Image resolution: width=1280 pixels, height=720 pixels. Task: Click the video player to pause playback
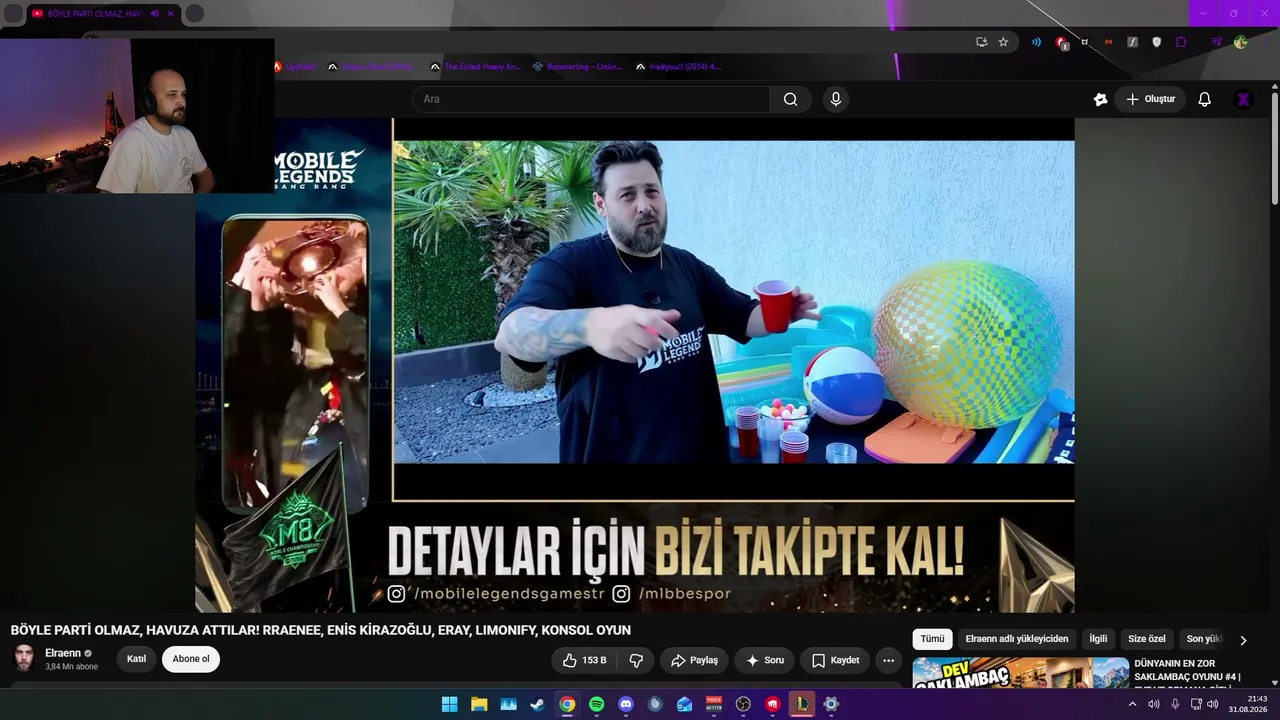pyautogui.click(x=634, y=365)
